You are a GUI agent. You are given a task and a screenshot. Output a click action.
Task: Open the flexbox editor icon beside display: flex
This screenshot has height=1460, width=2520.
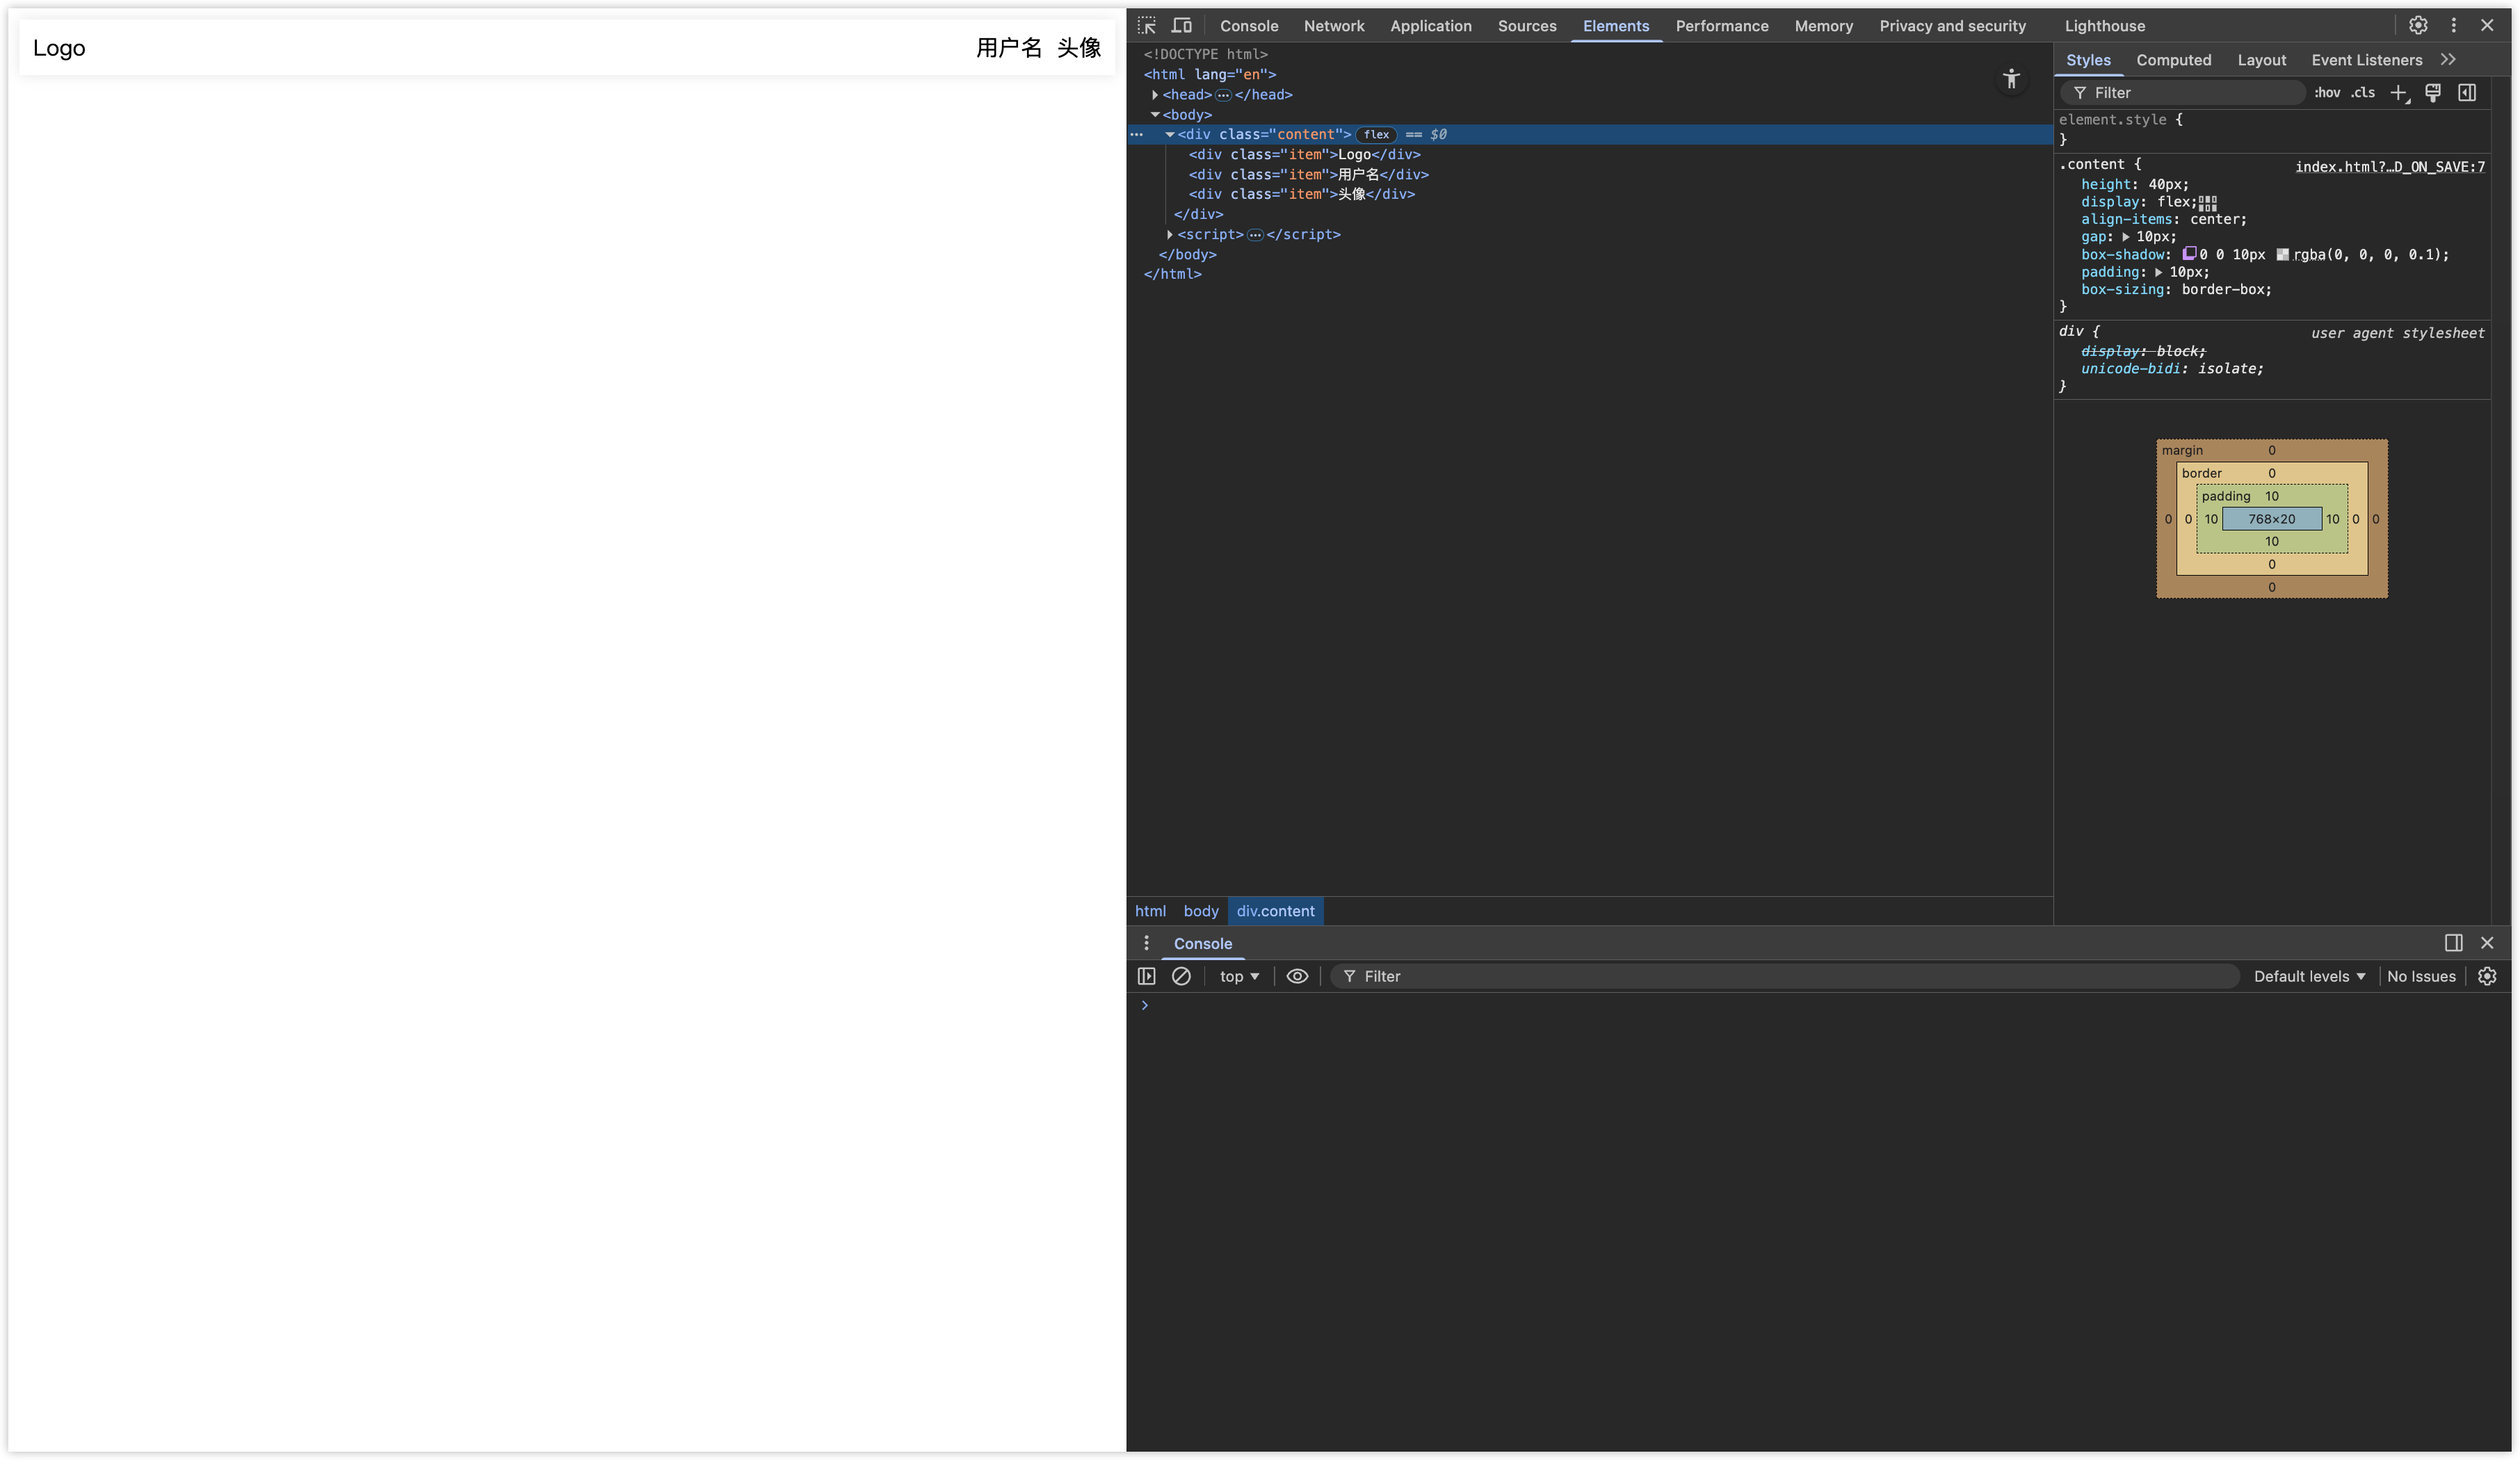coord(2208,203)
